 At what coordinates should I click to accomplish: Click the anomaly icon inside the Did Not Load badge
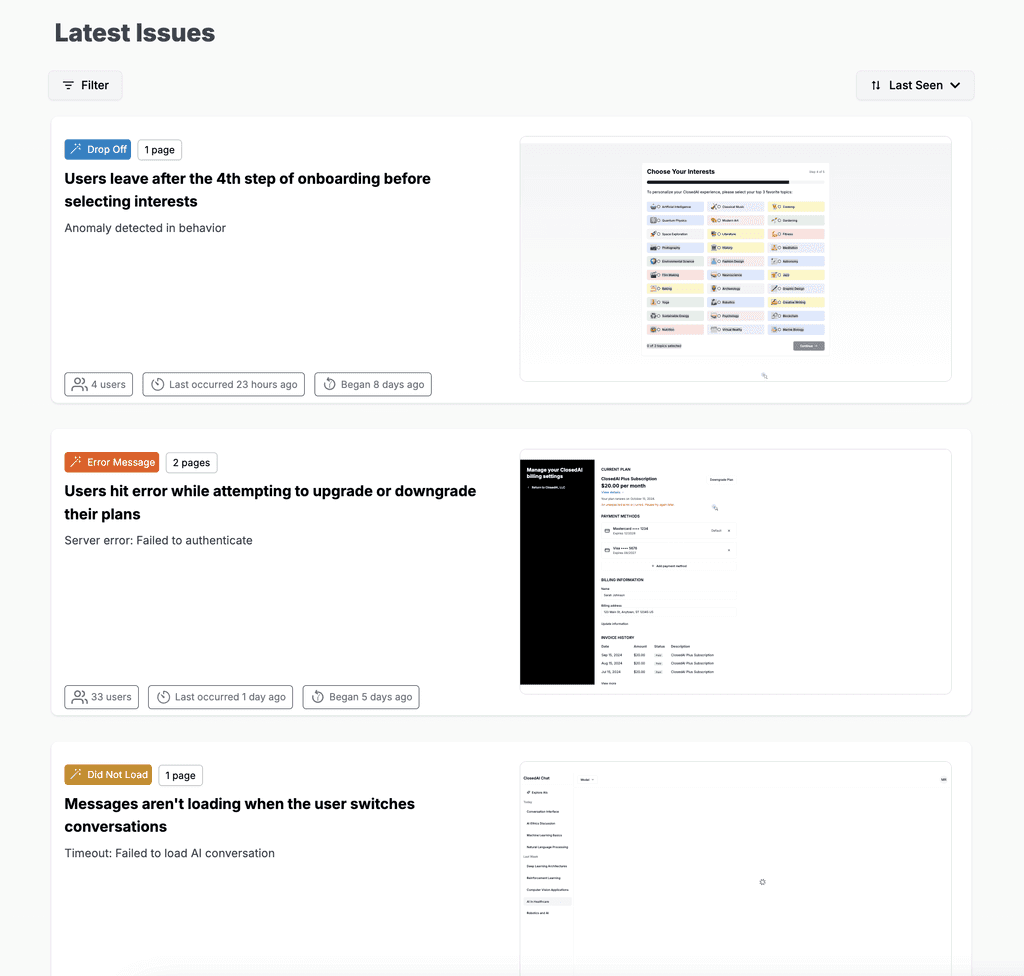[x=75, y=774]
